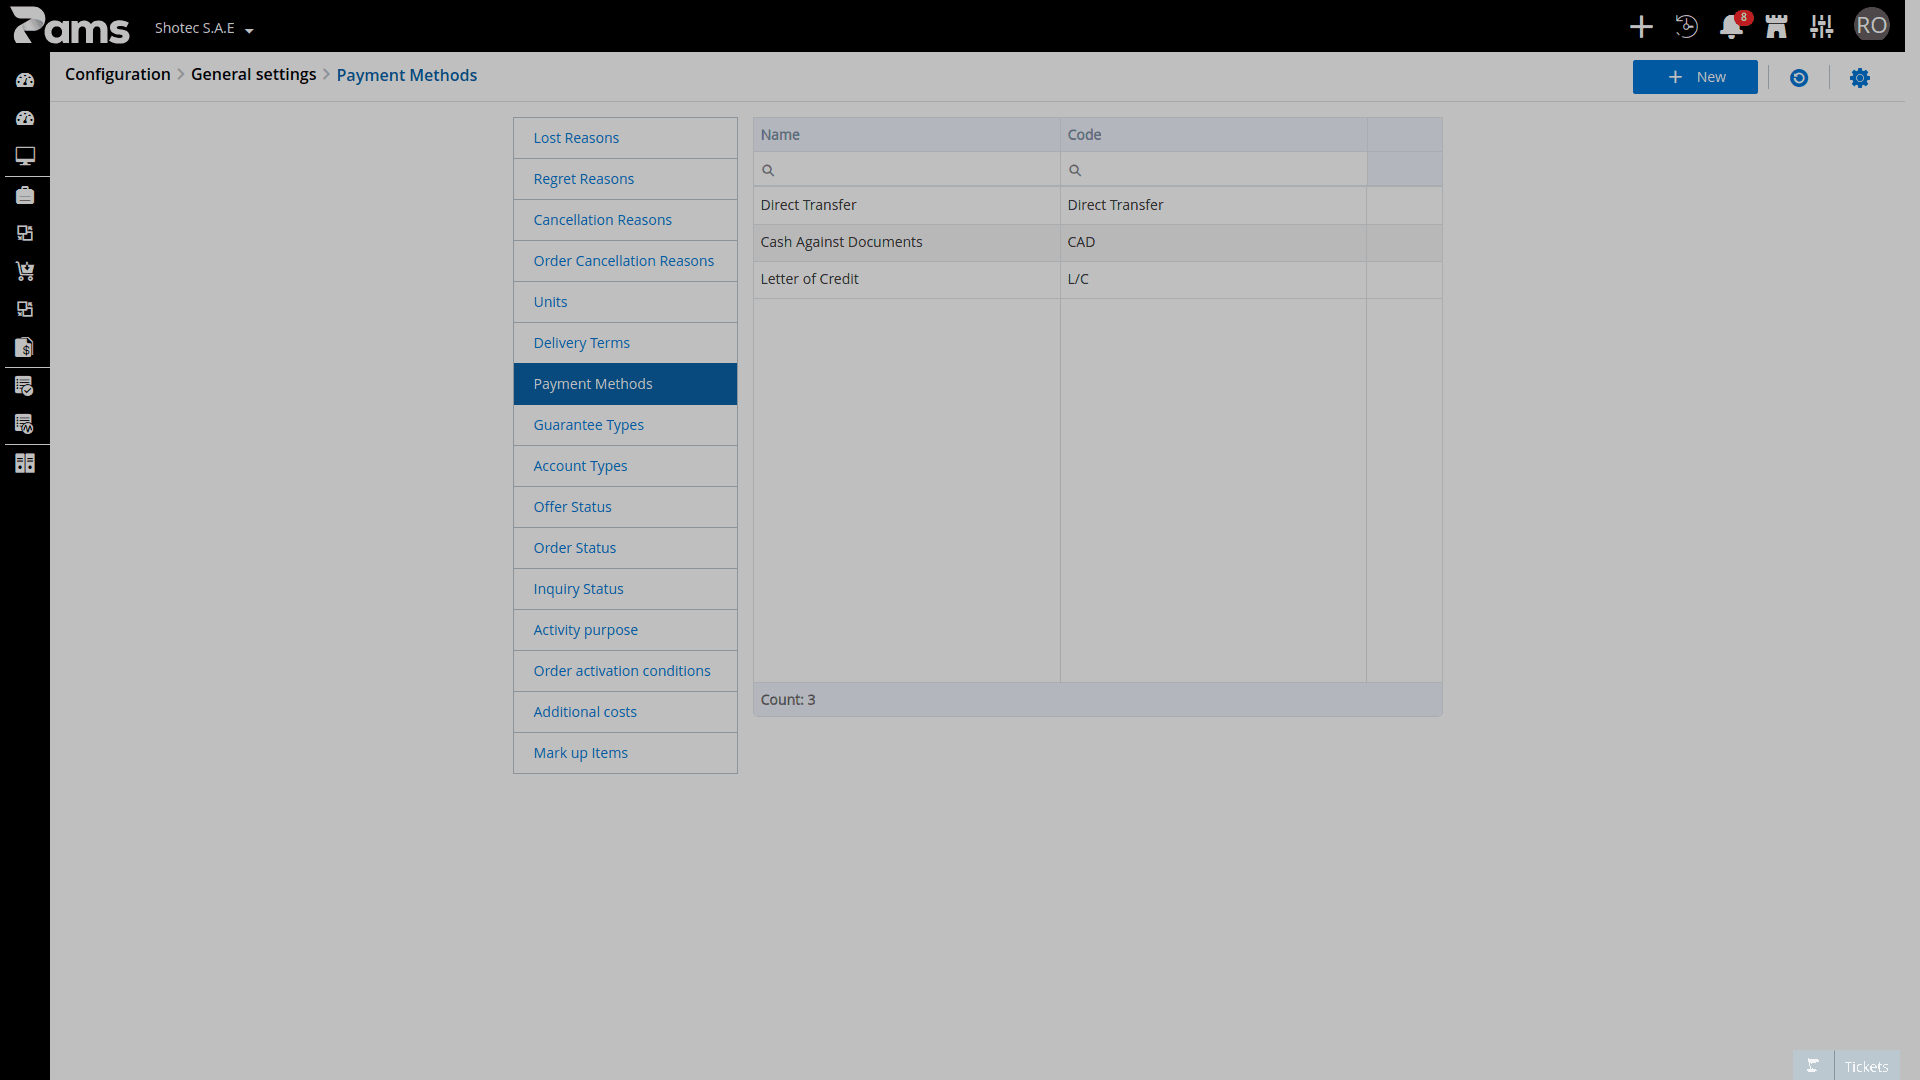Viewport: 1920px width, 1080px height.
Task: Click the plus quick-add icon in top bar
Action: (1641, 27)
